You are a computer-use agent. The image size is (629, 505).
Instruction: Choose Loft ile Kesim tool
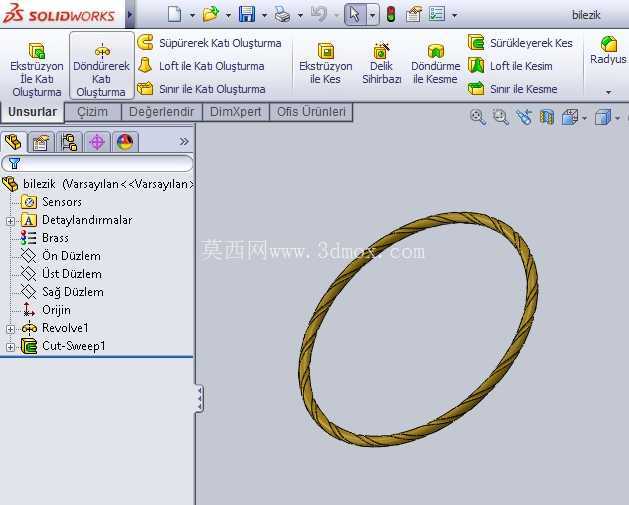tap(510, 66)
